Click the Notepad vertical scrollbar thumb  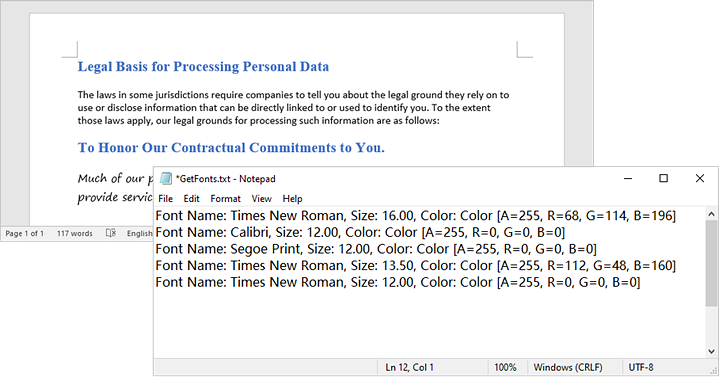point(711,262)
